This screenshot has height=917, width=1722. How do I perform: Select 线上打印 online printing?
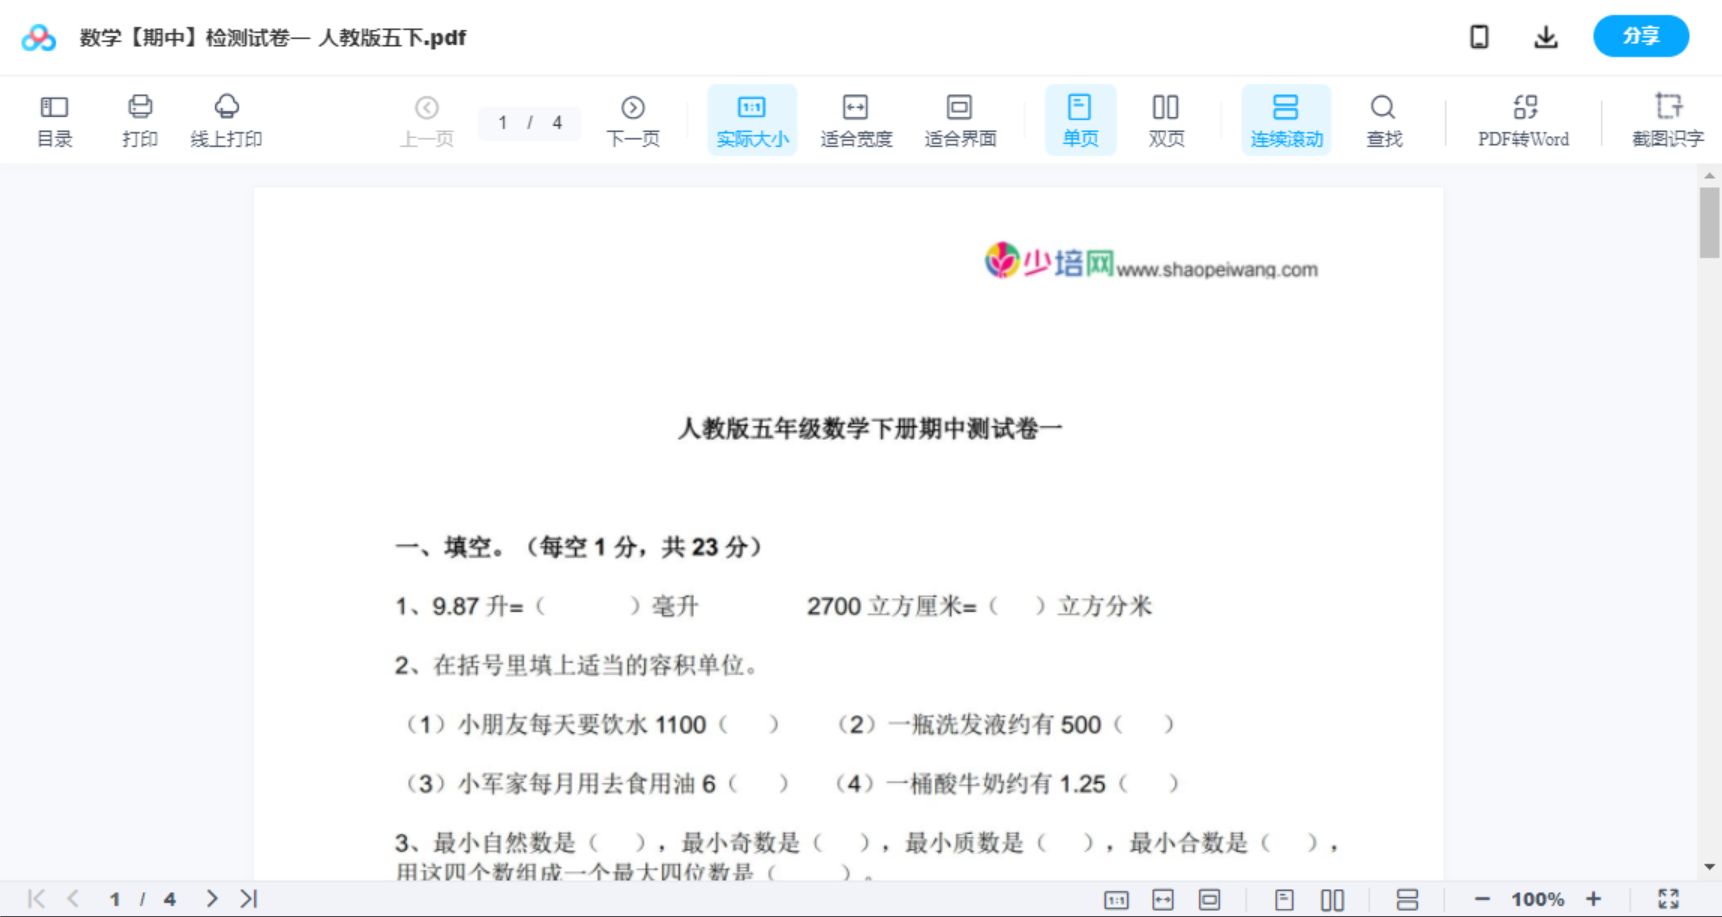point(227,119)
